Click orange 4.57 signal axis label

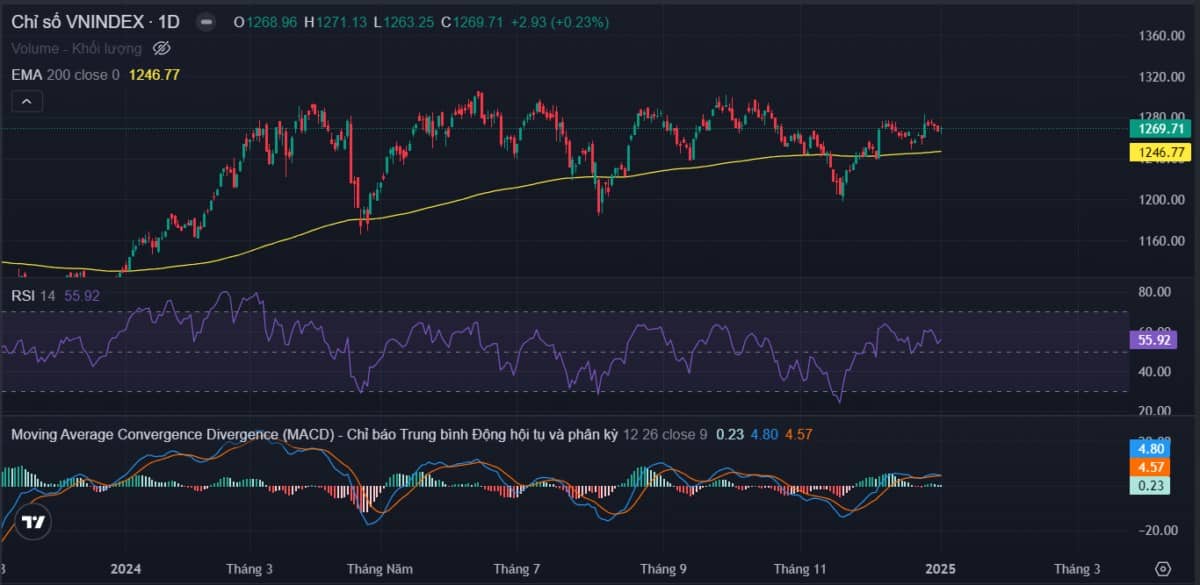(1150, 467)
